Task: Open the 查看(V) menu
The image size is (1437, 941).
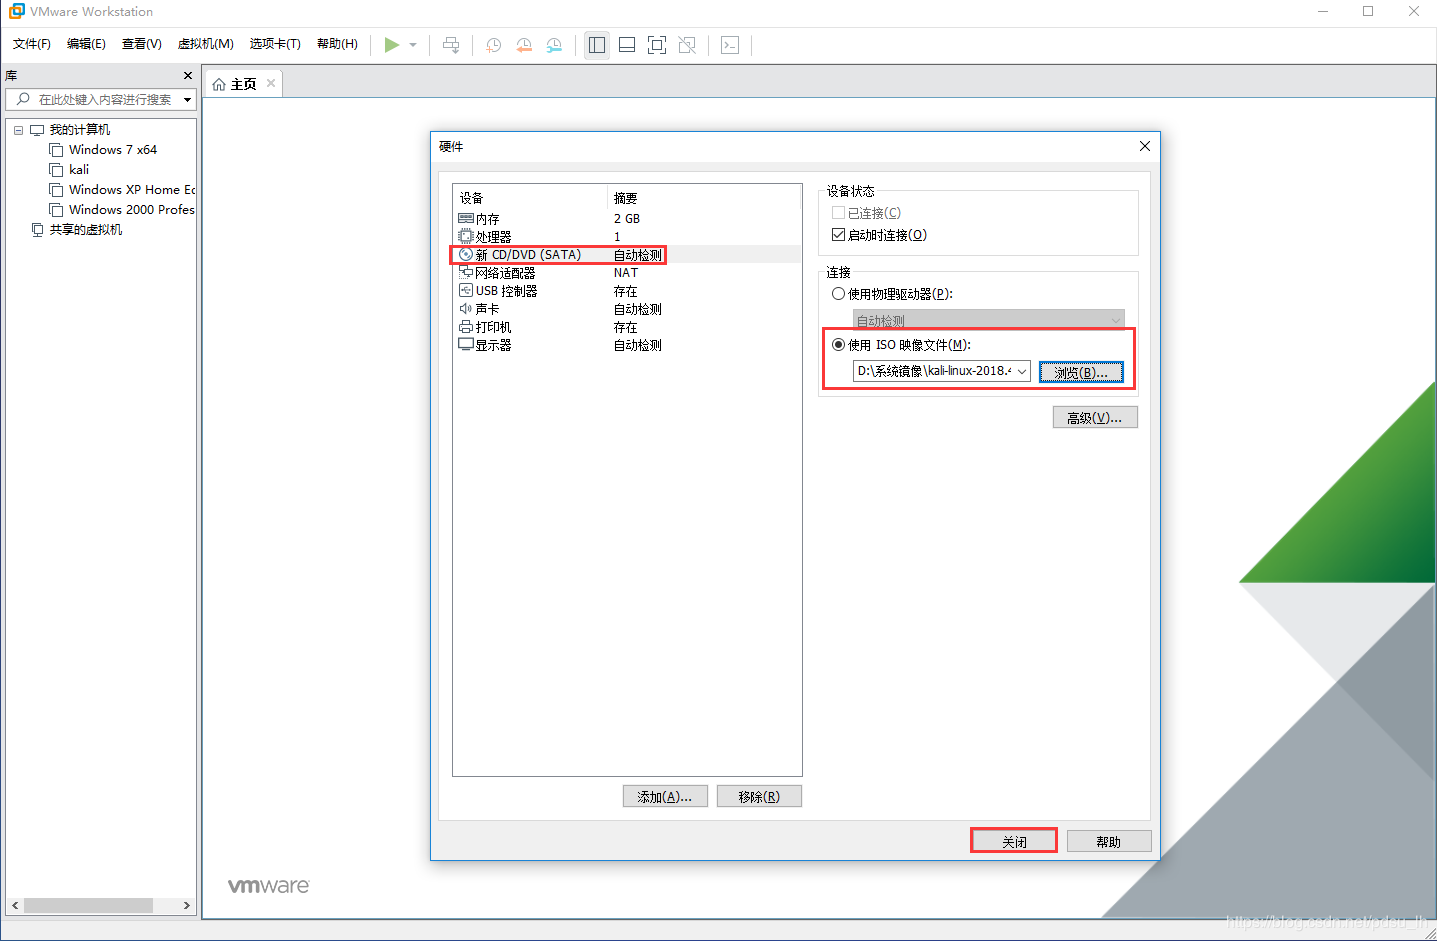Action: (142, 44)
